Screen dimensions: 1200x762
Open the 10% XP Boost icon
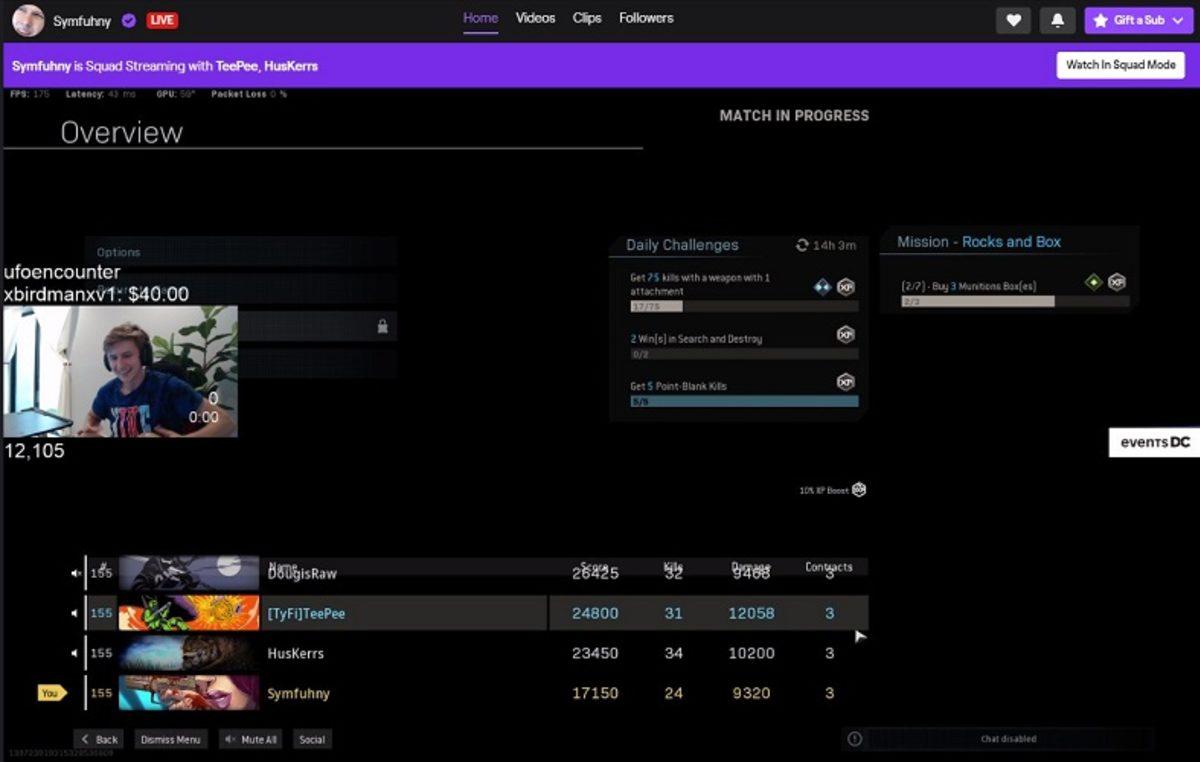[857, 490]
